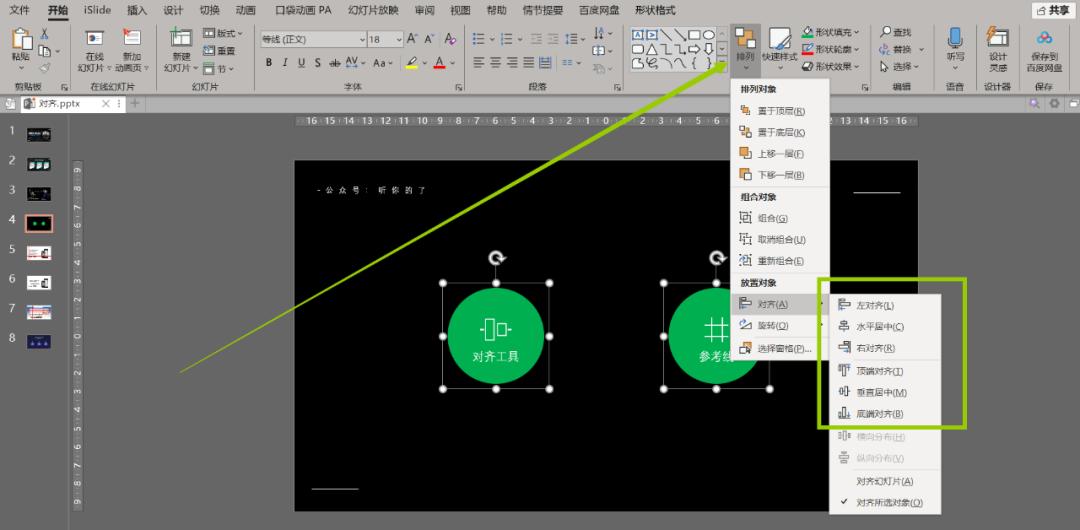This screenshot has height=530, width=1080.
Task: Enable 对齐幻灯片 align to slide option
Action: tap(884, 481)
